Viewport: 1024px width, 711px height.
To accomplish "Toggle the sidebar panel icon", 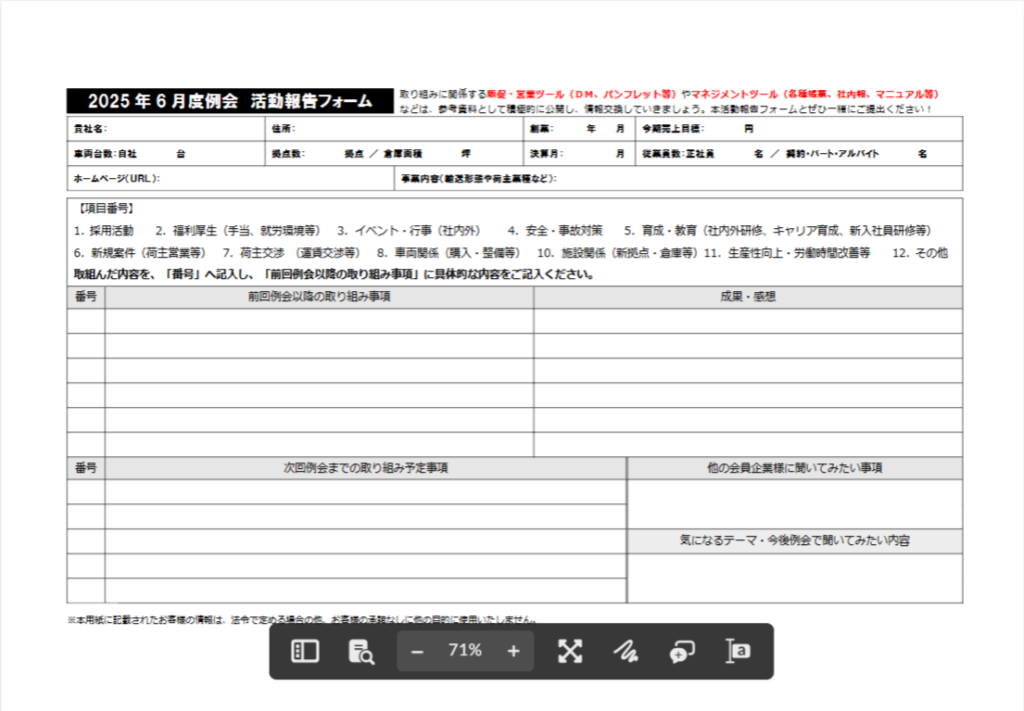I will coord(304,651).
